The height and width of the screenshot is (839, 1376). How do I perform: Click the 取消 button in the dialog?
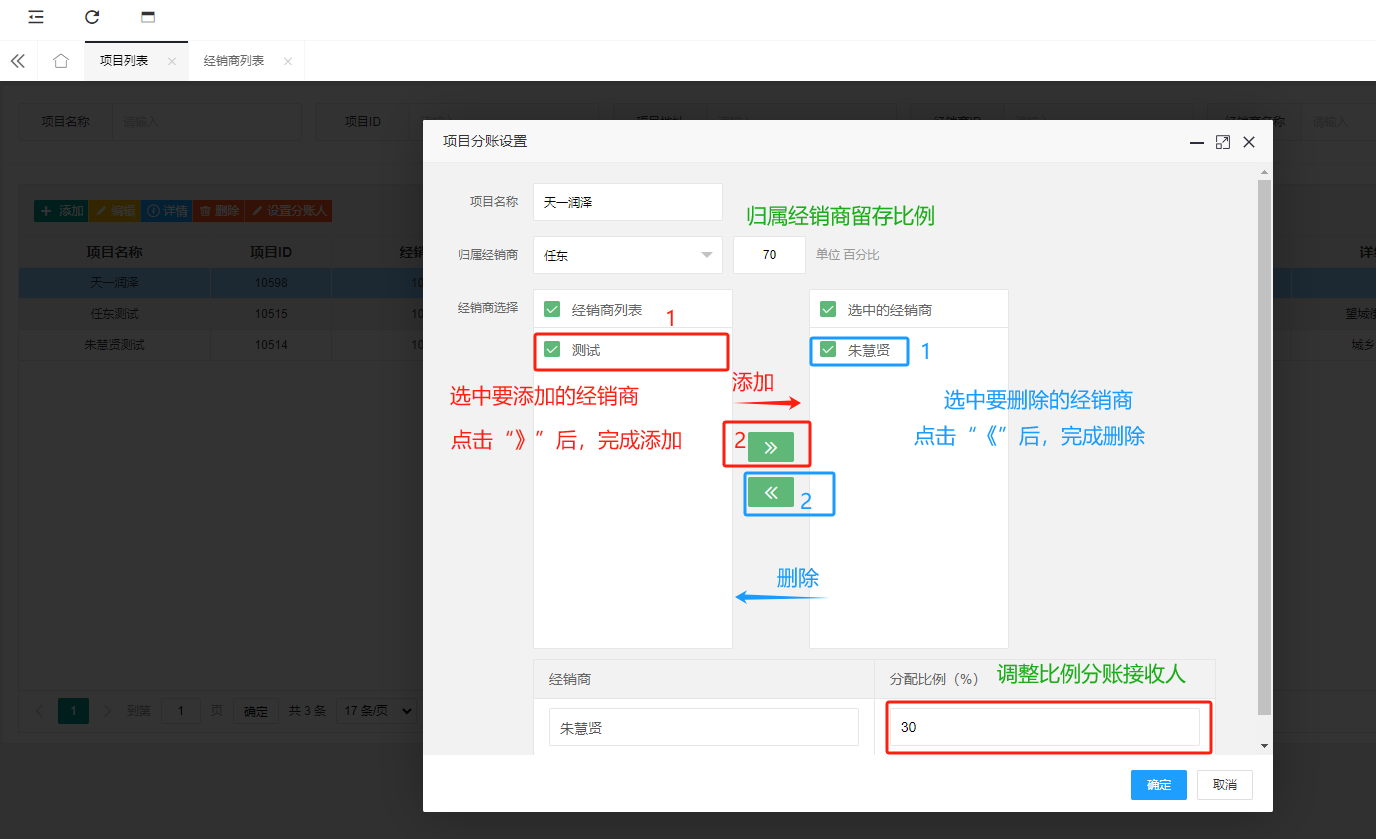click(1225, 785)
